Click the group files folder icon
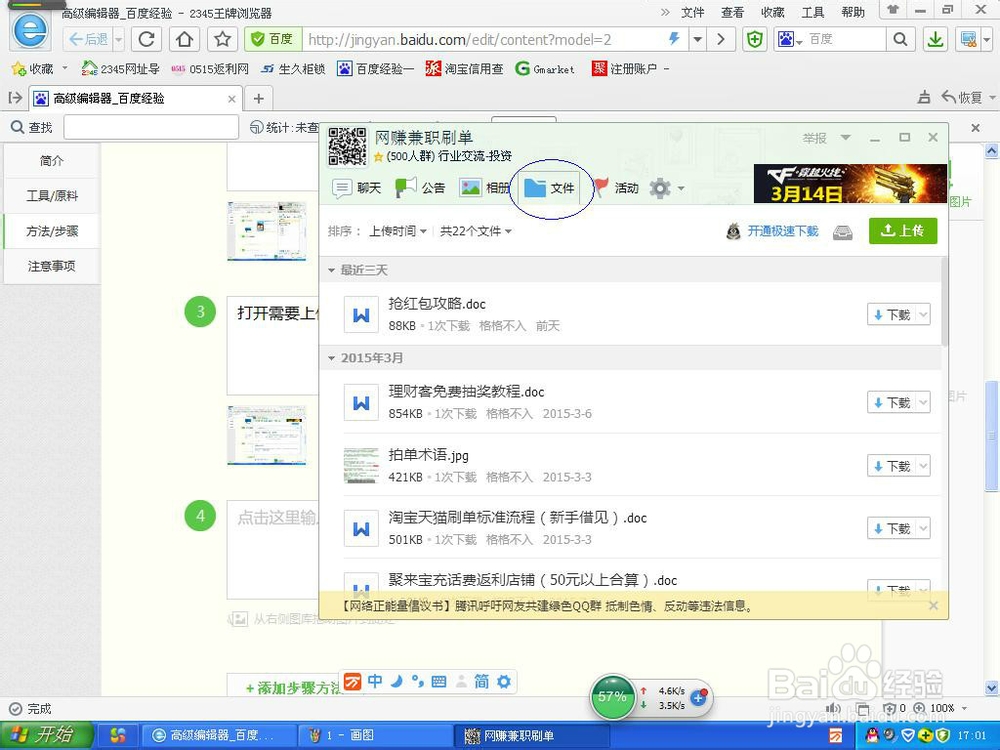The height and width of the screenshot is (750, 1000). [x=535, y=188]
